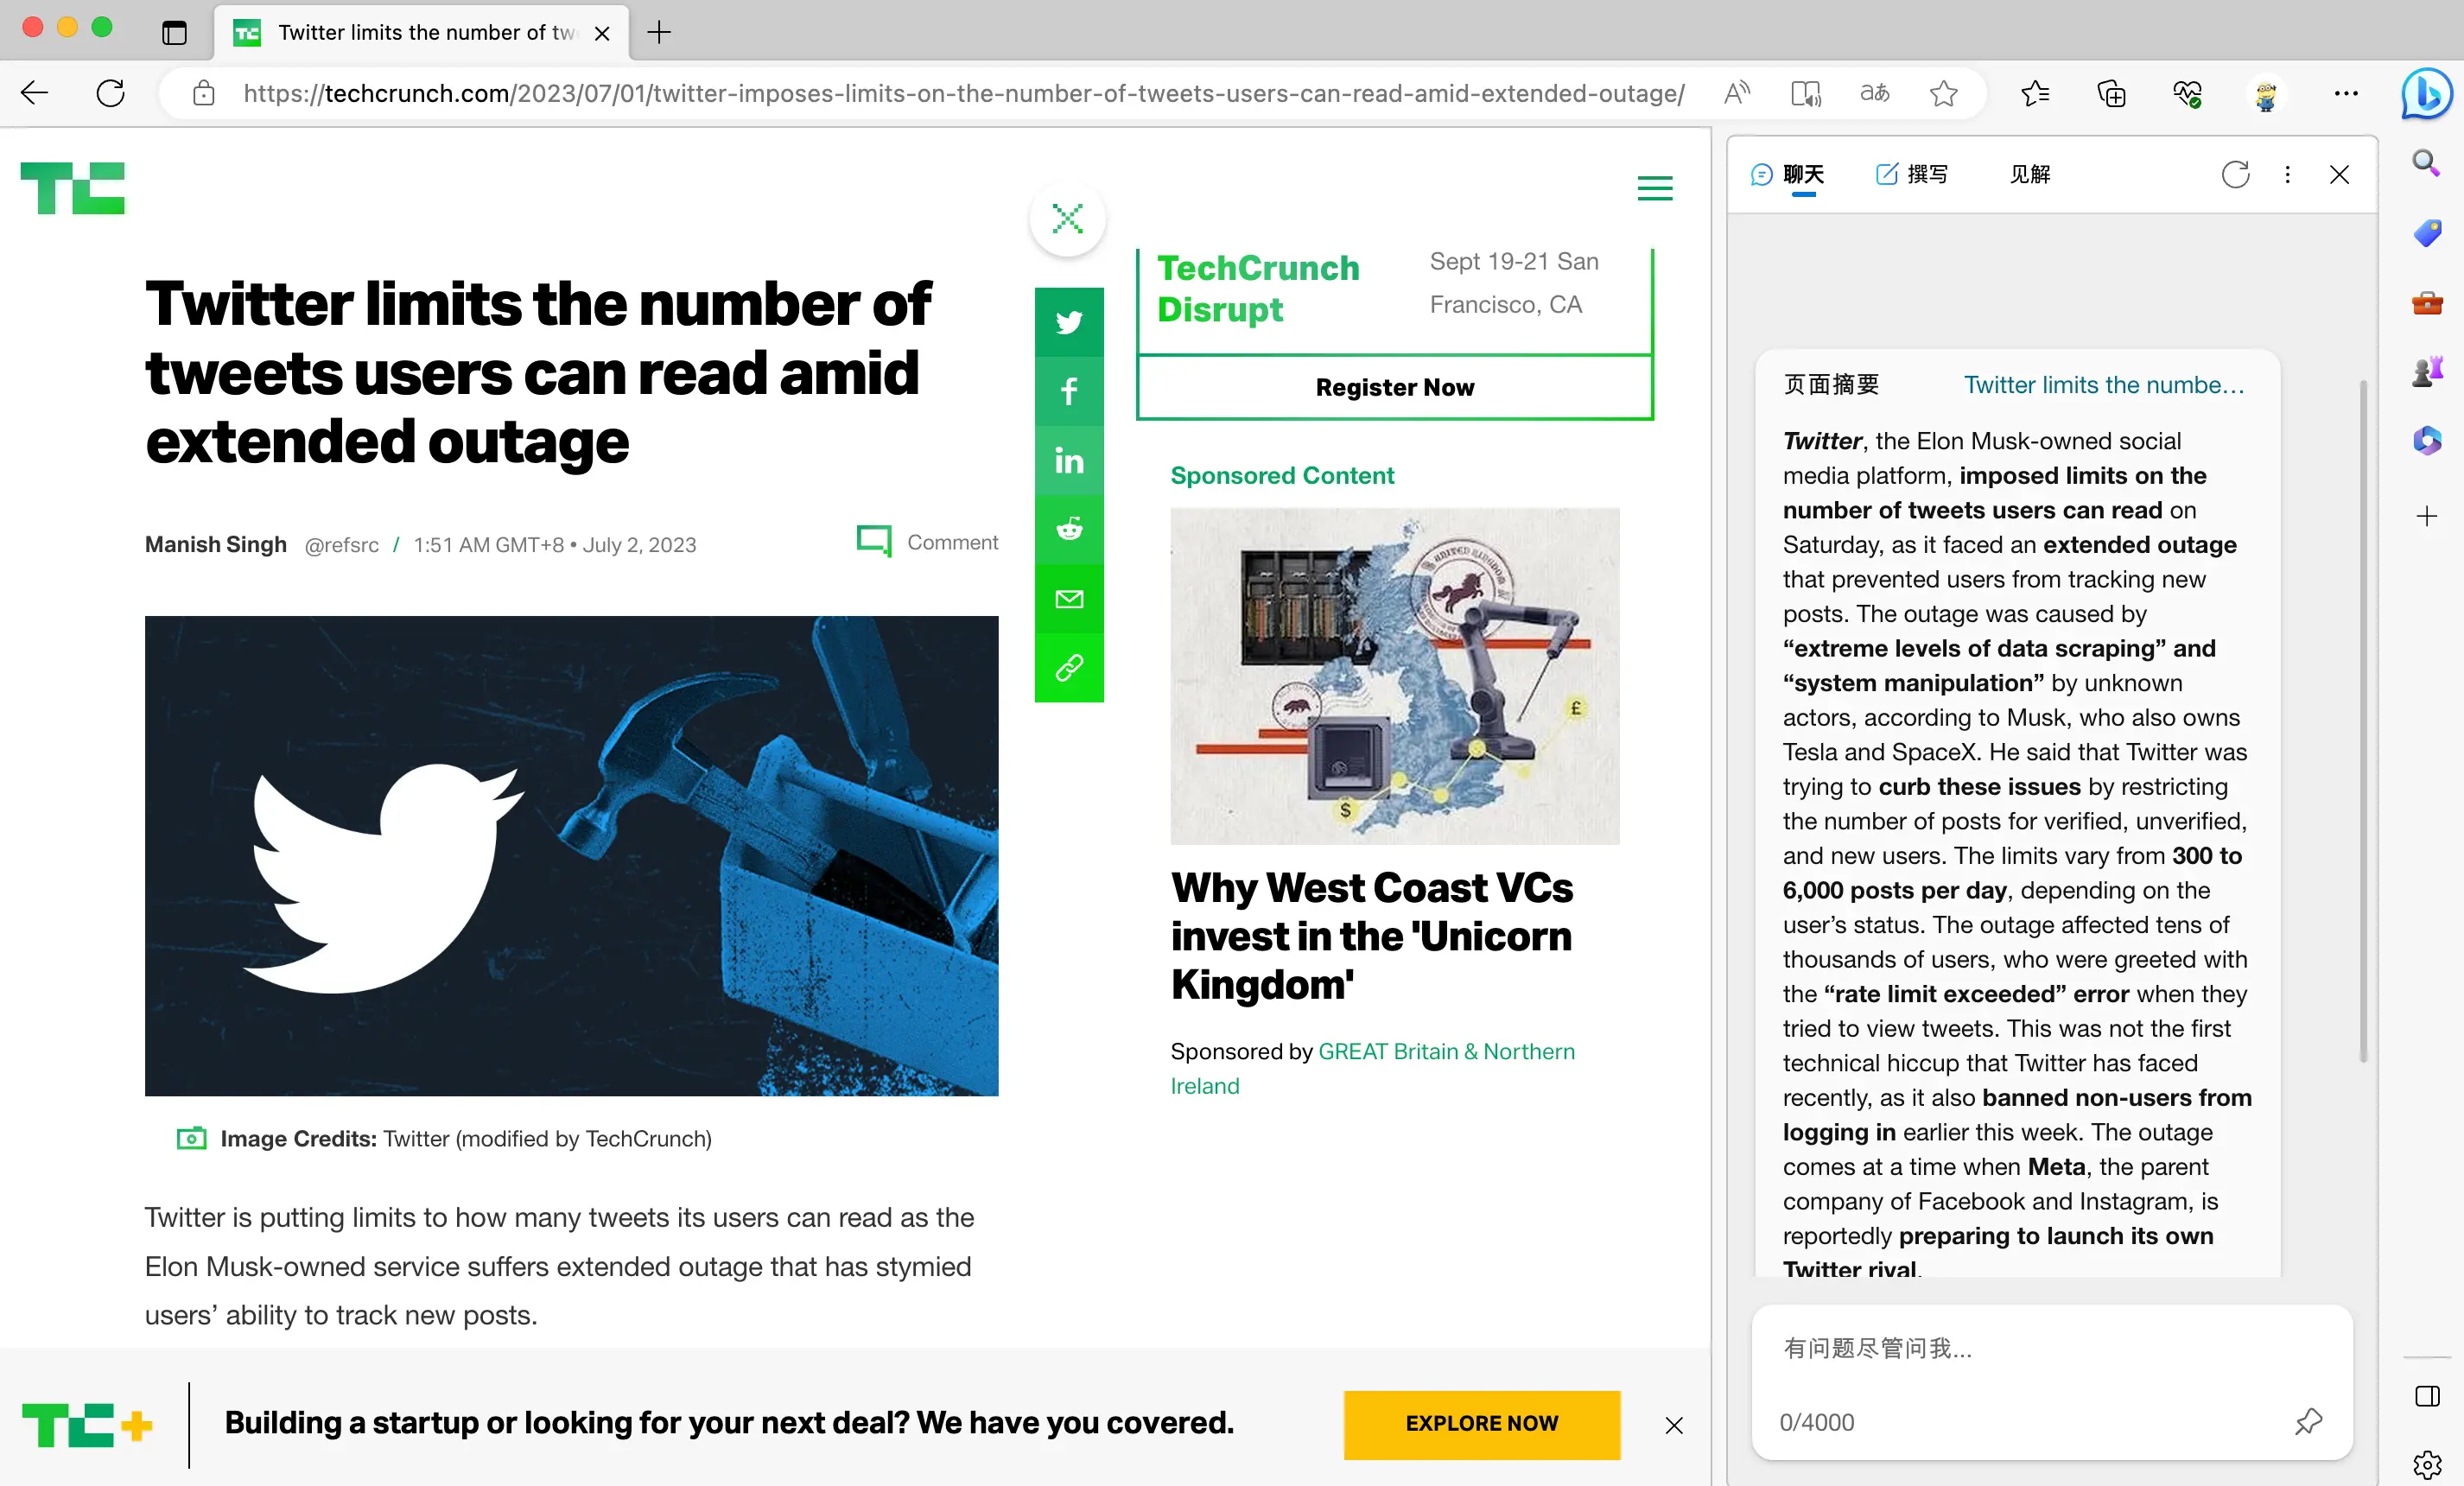Open the Sponsored Content link
The width and height of the screenshot is (2464, 1486).
point(1282,475)
